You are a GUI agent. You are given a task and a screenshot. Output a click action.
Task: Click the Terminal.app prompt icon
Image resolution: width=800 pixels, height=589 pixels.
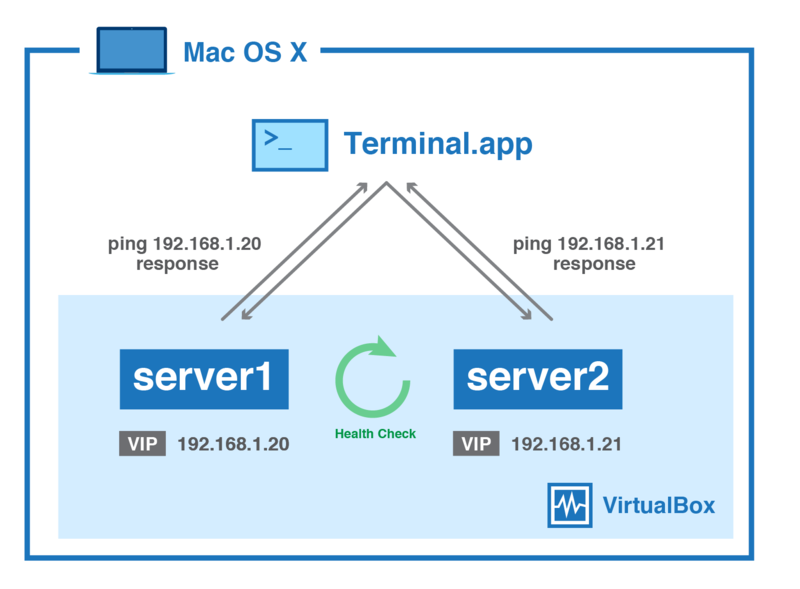point(290,145)
